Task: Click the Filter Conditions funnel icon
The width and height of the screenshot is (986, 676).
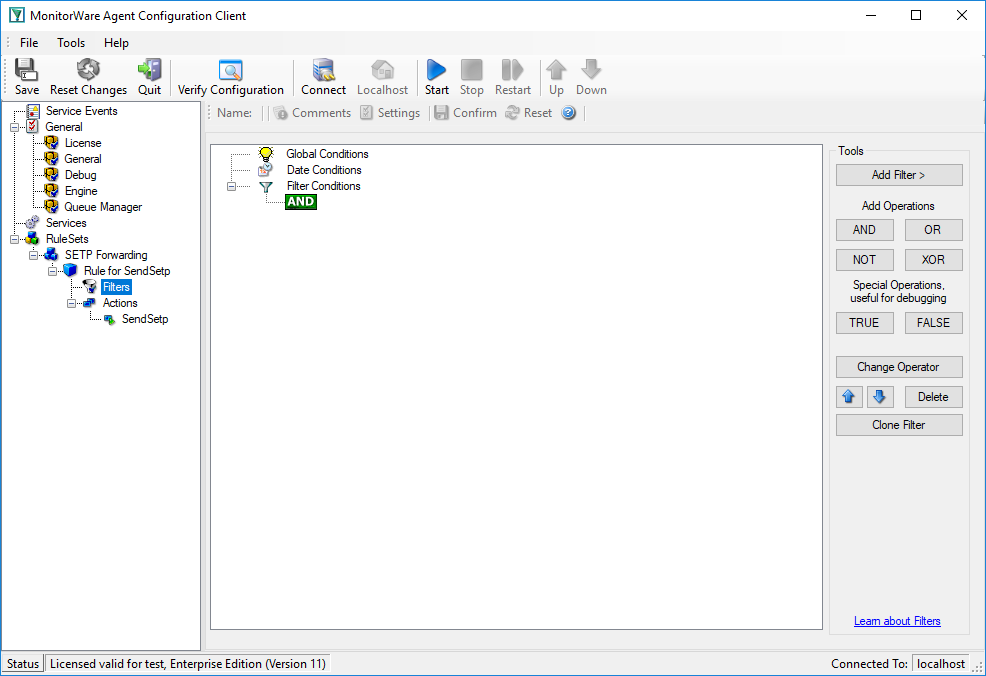Action: click(266, 187)
